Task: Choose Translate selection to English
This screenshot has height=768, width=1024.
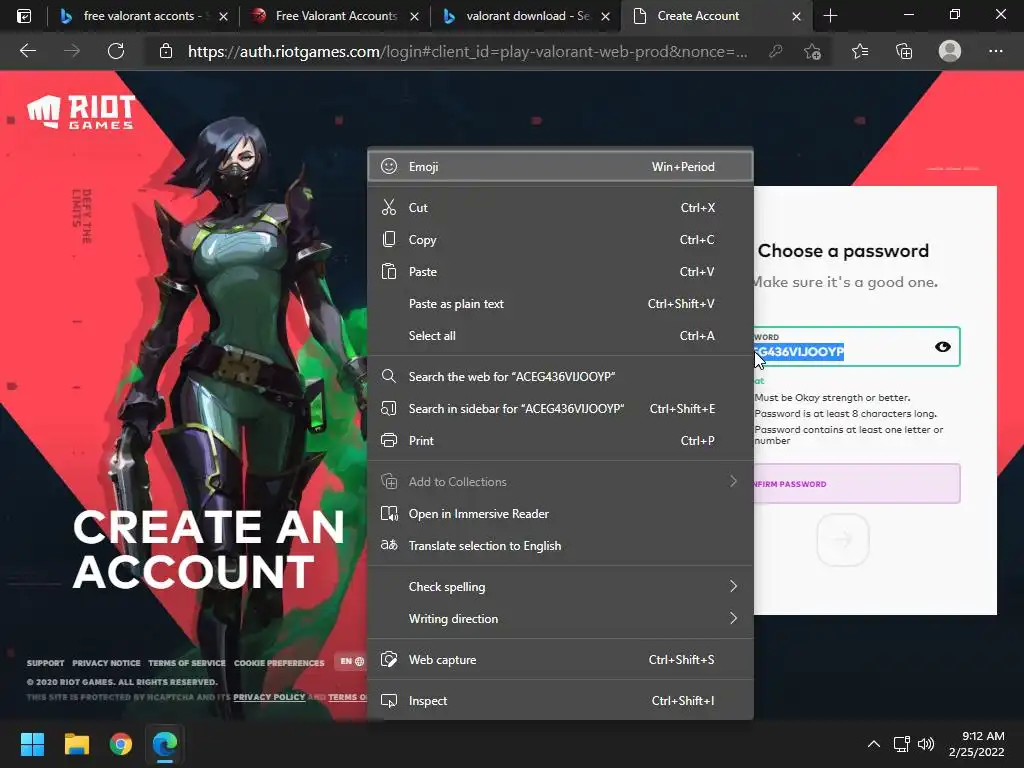Action: (560, 546)
